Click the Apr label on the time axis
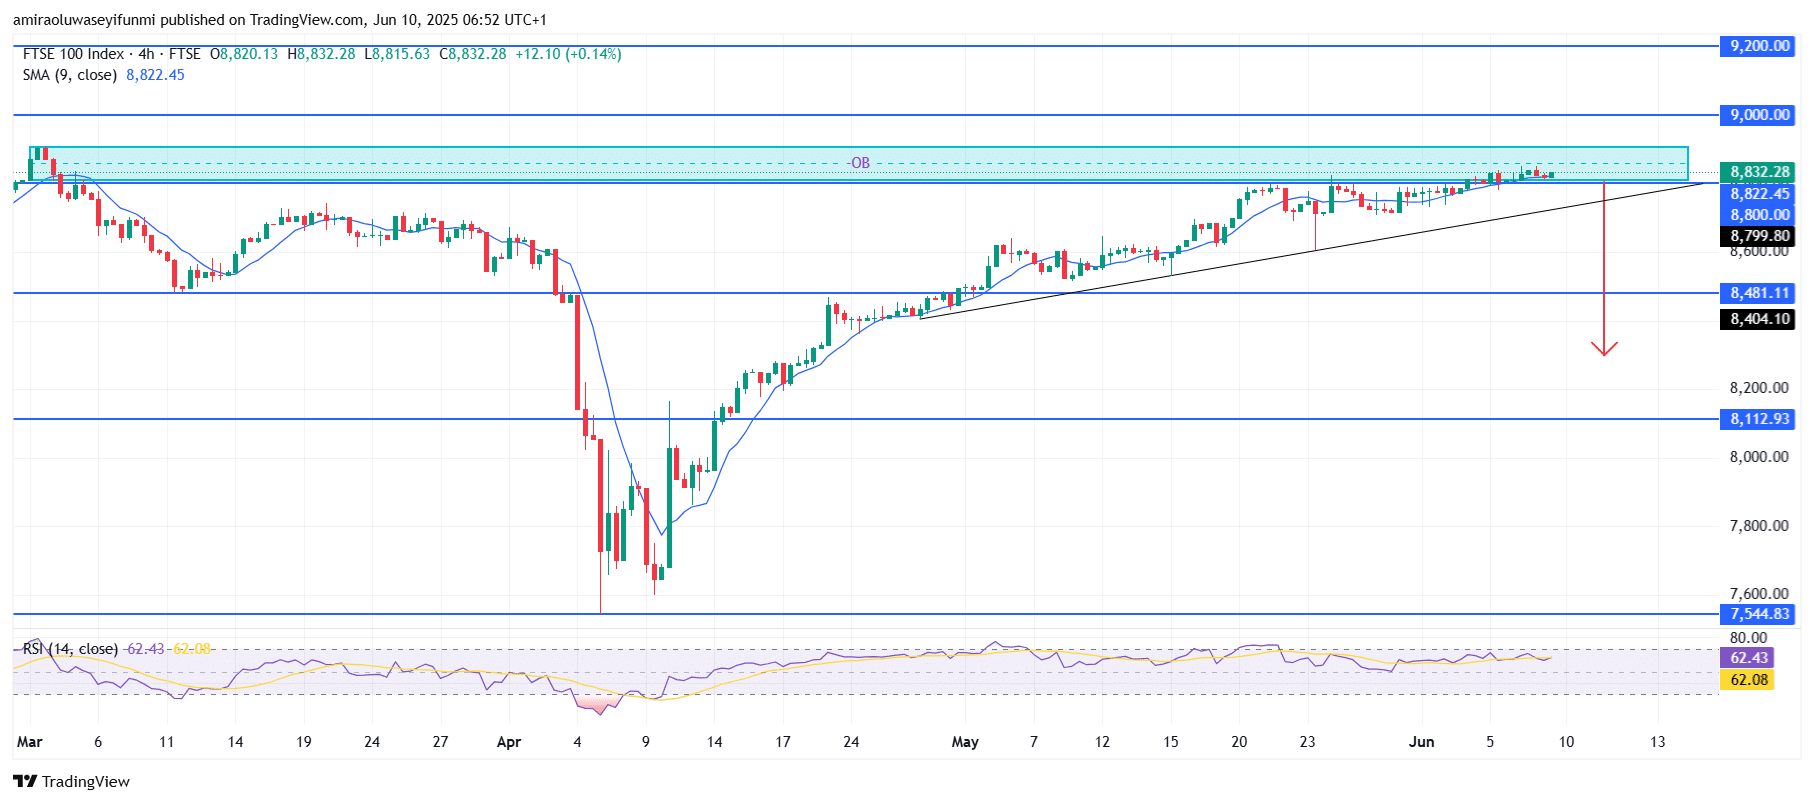The height and width of the screenshot is (803, 1814). 509,742
